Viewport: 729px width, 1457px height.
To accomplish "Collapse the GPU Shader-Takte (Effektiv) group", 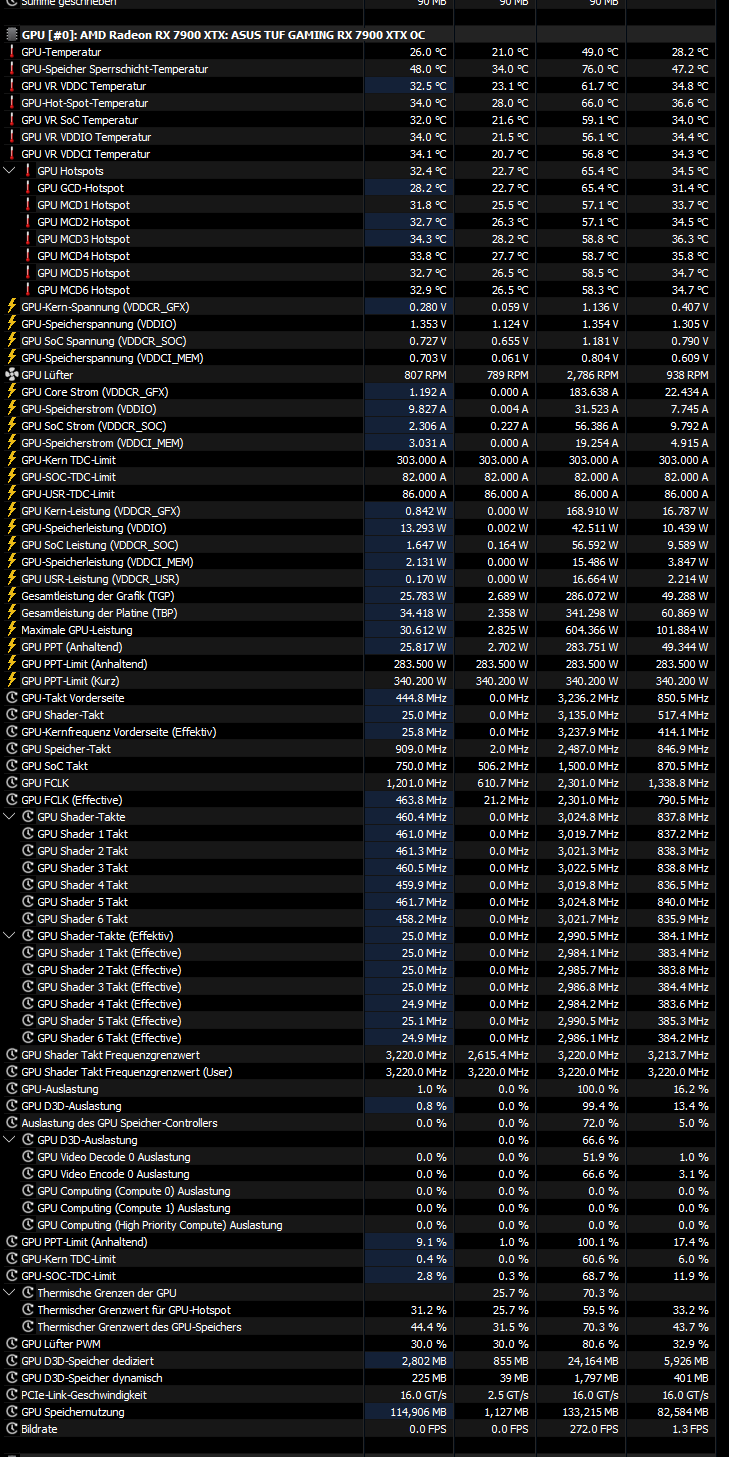I will [10, 935].
